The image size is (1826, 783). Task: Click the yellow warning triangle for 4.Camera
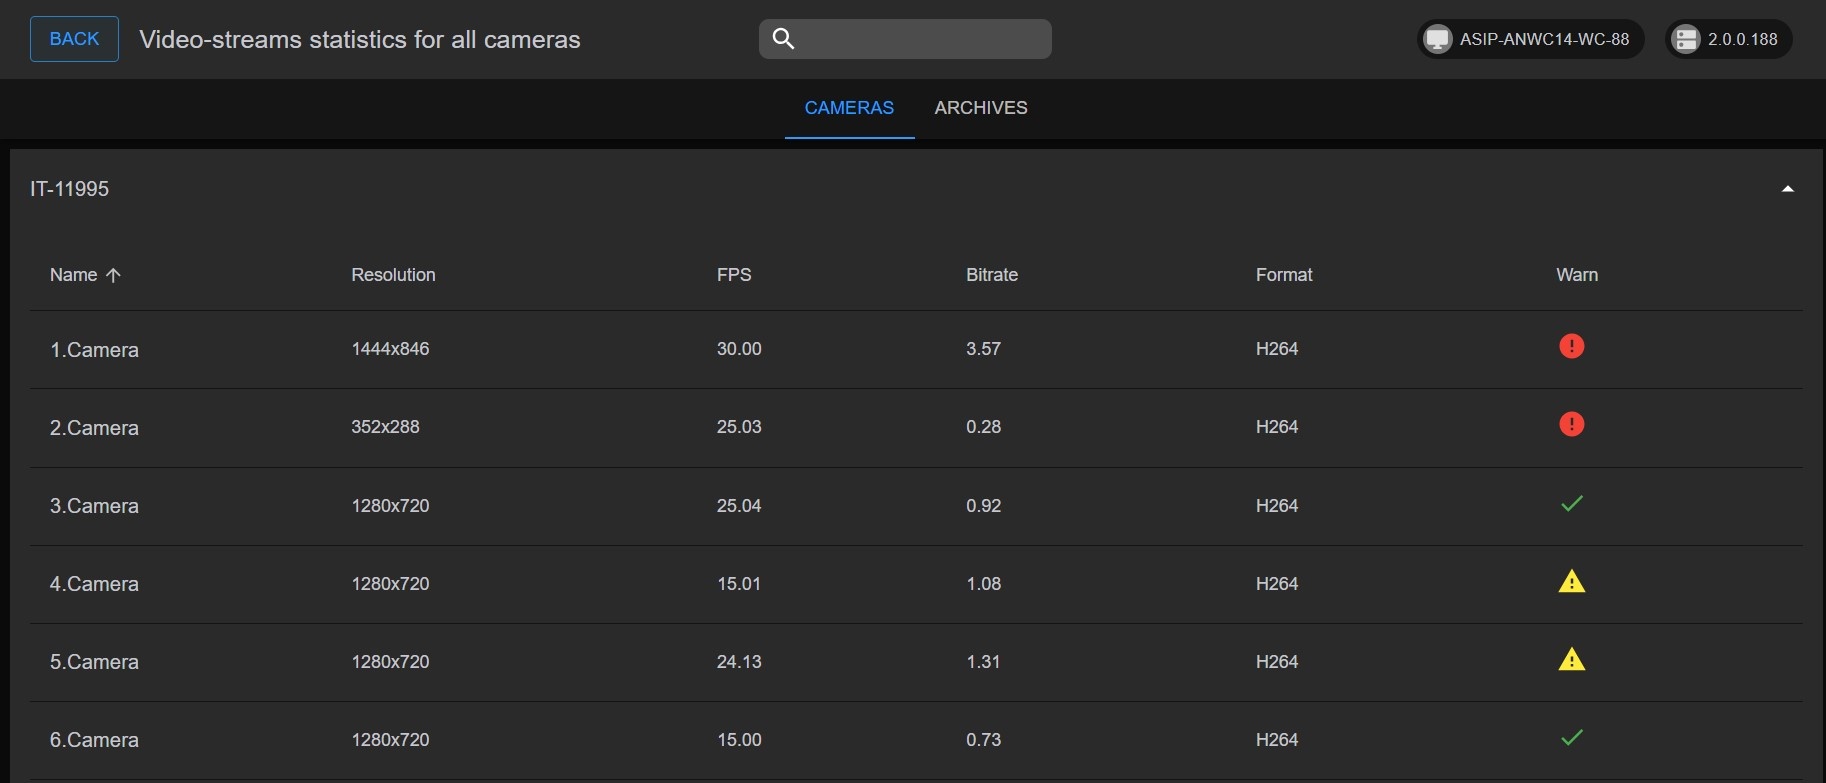pos(1571,582)
